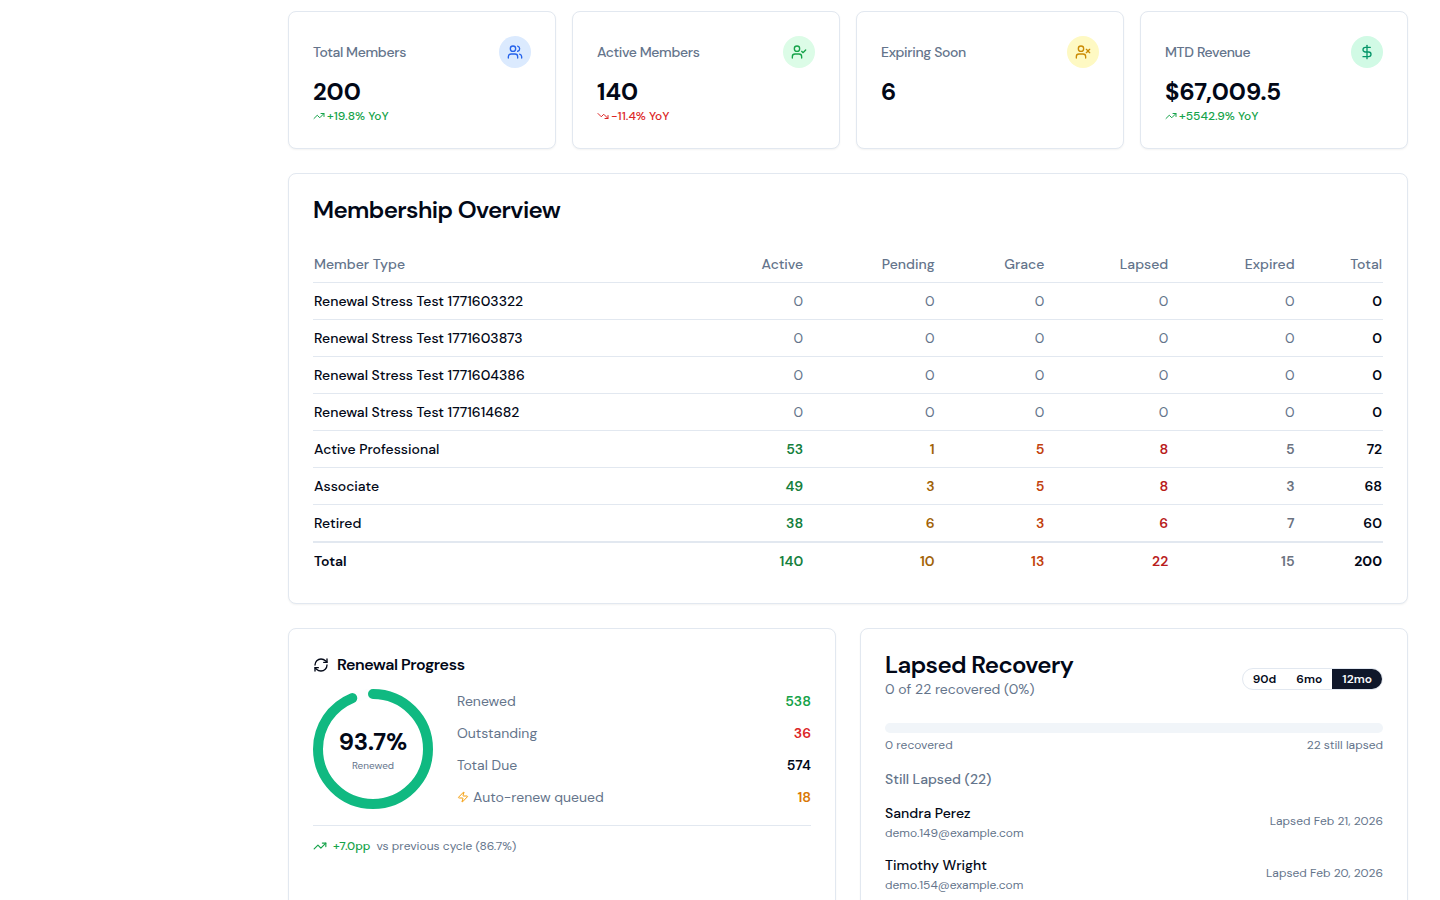This screenshot has width=1440, height=900.
Task: Click Active Professional total 72
Action: (1374, 449)
